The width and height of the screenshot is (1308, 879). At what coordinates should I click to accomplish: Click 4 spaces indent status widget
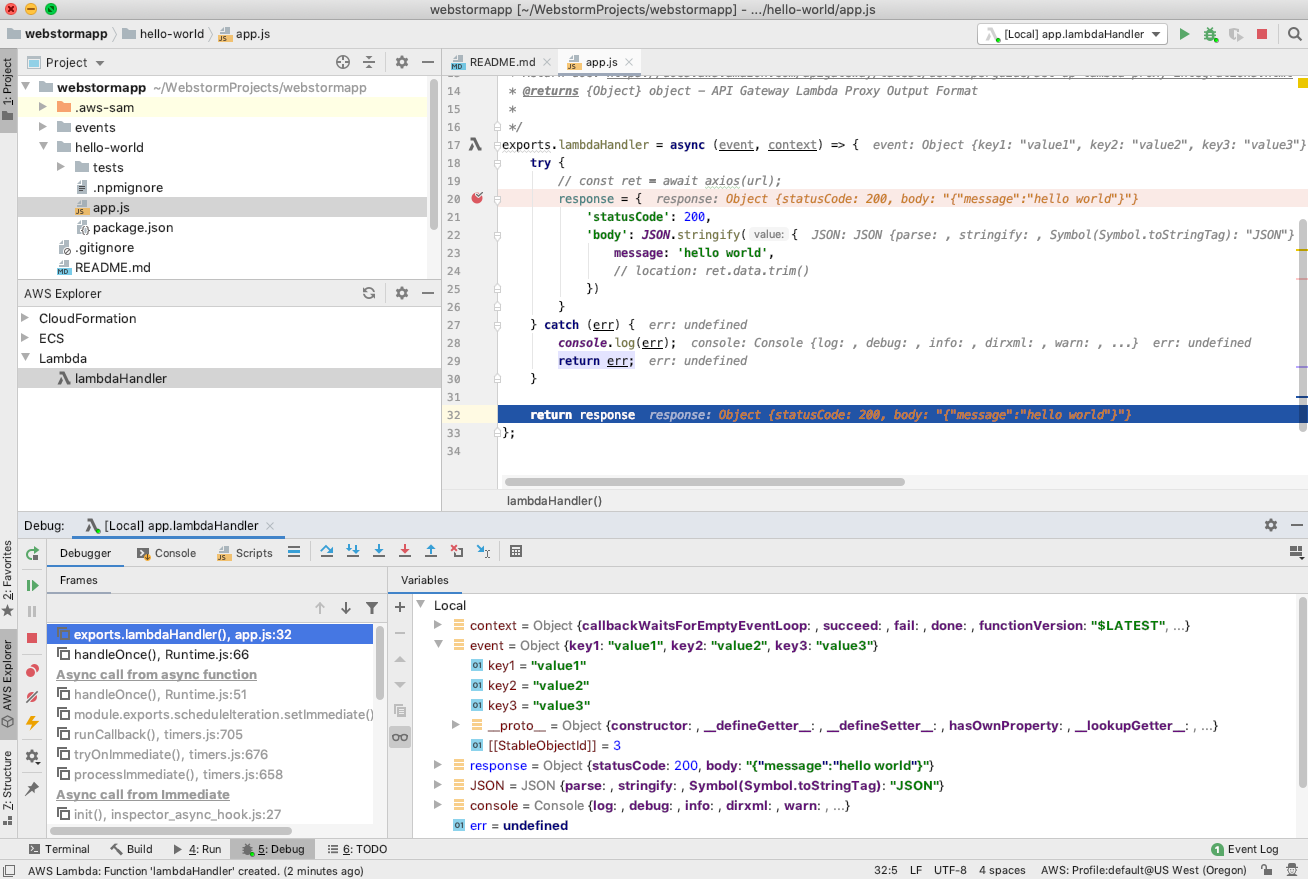tap(1002, 870)
